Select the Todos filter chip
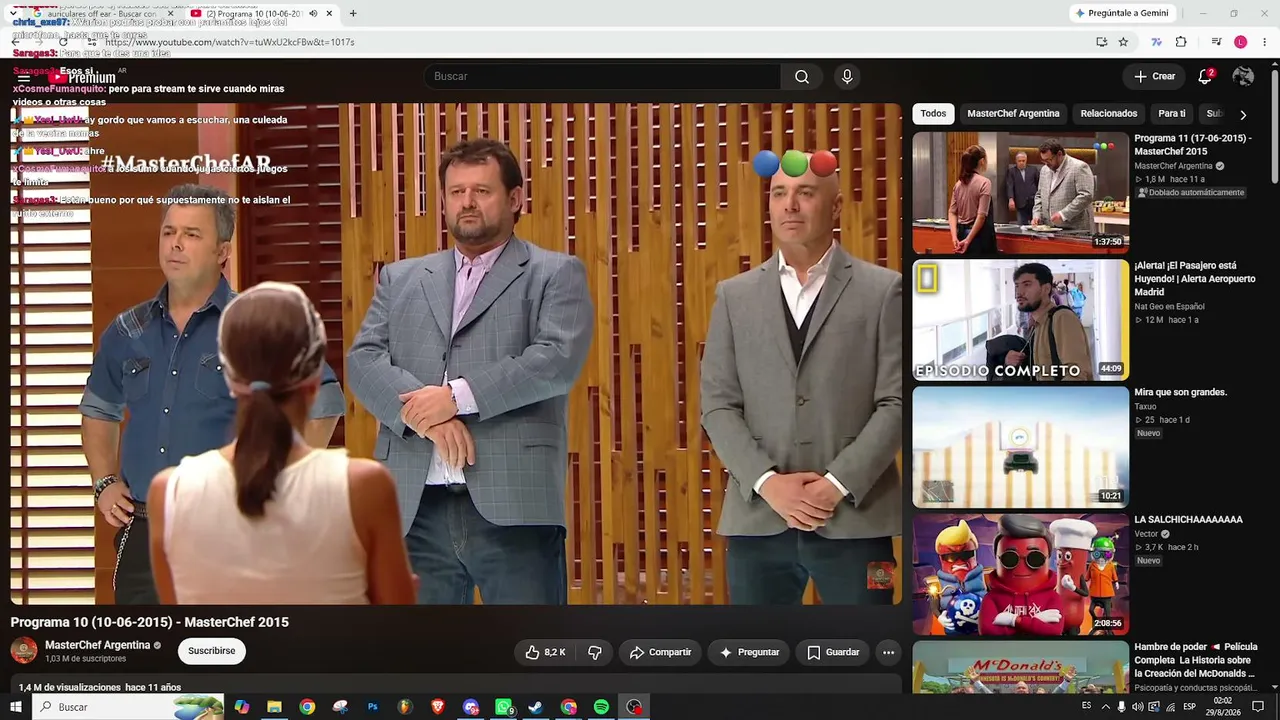This screenshot has width=1280, height=720. tap(933, 114)
